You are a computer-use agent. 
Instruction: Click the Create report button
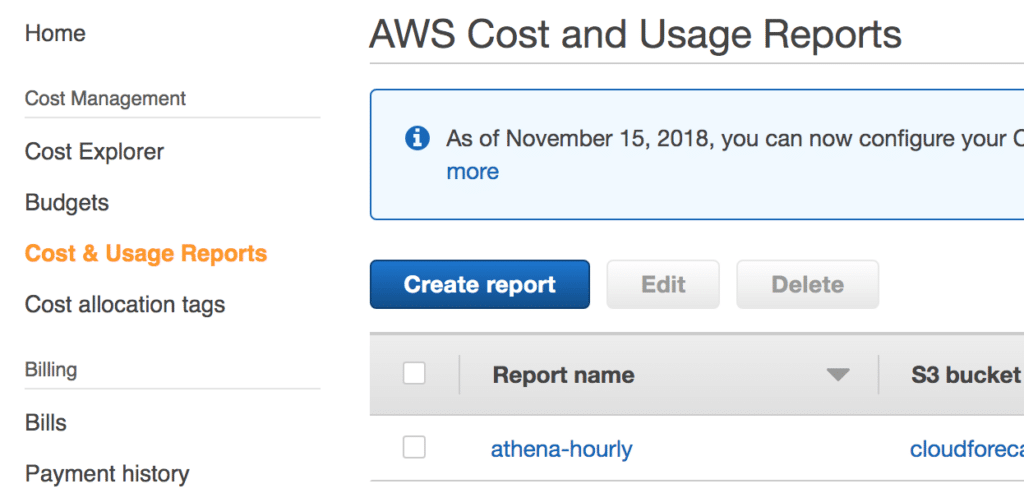pyautogui.click(x=479, y=284)
